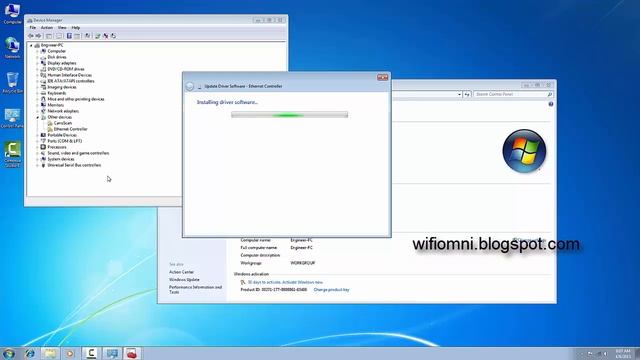Select Human Interface Devices in the tree

click(69, 75)
